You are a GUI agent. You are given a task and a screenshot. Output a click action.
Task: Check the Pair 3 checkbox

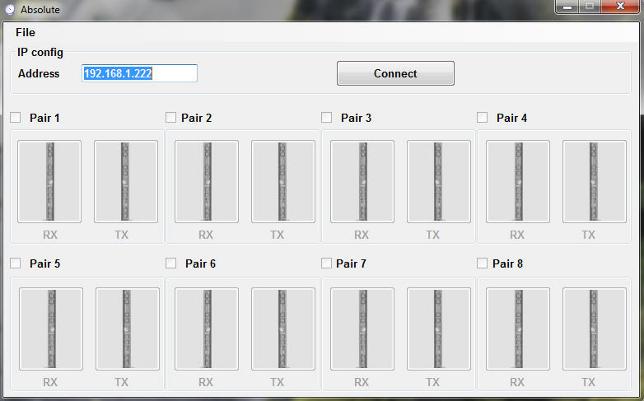[327, 118]
